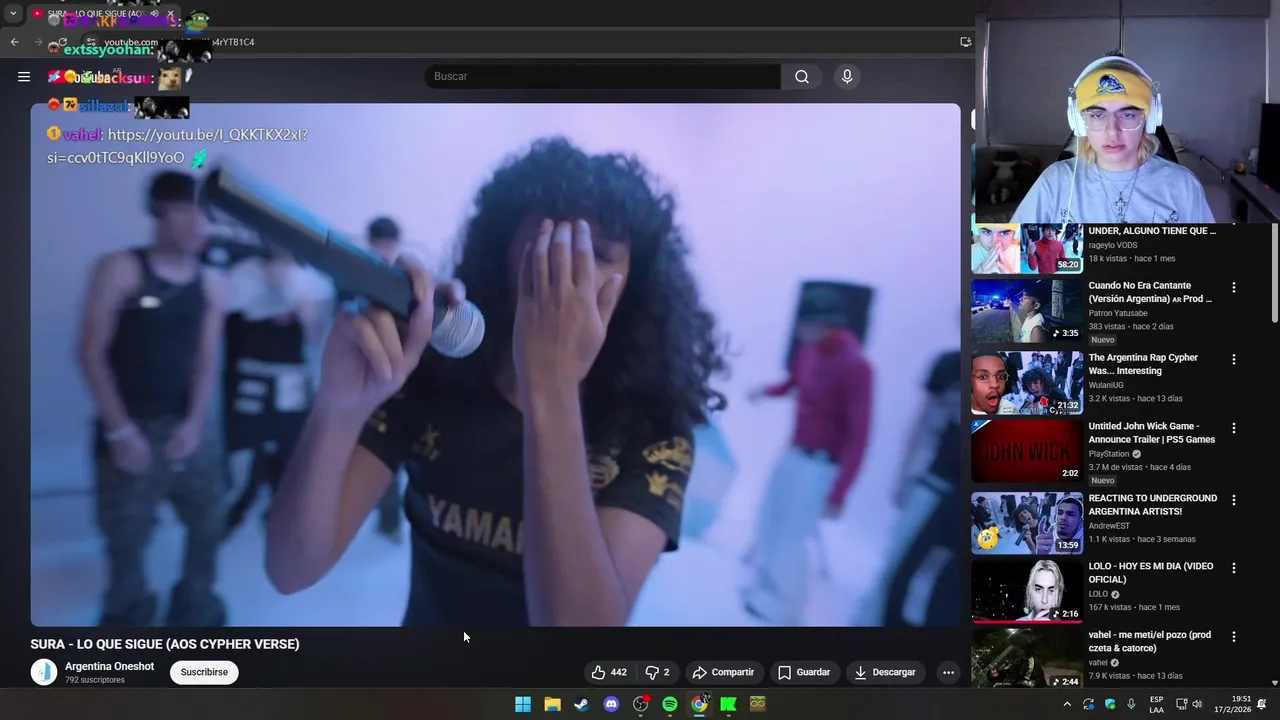This screenshot has height=720, width=1280.
Task: Click the browser address bar URL
Action: pyautogui.click(x=178, y=42)
